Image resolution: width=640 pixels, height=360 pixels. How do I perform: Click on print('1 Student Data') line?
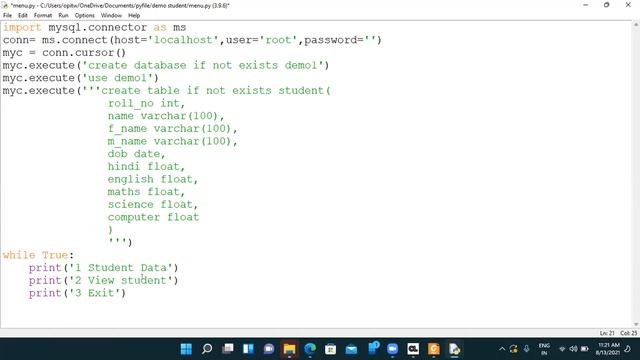click(x=103, y=268)
